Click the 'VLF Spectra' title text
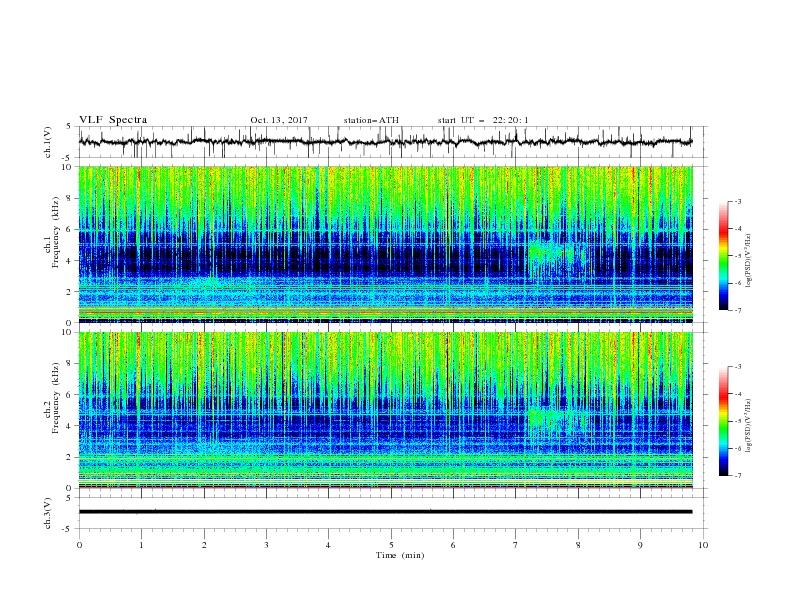This screenshot has height=612, width=792. 113,120
